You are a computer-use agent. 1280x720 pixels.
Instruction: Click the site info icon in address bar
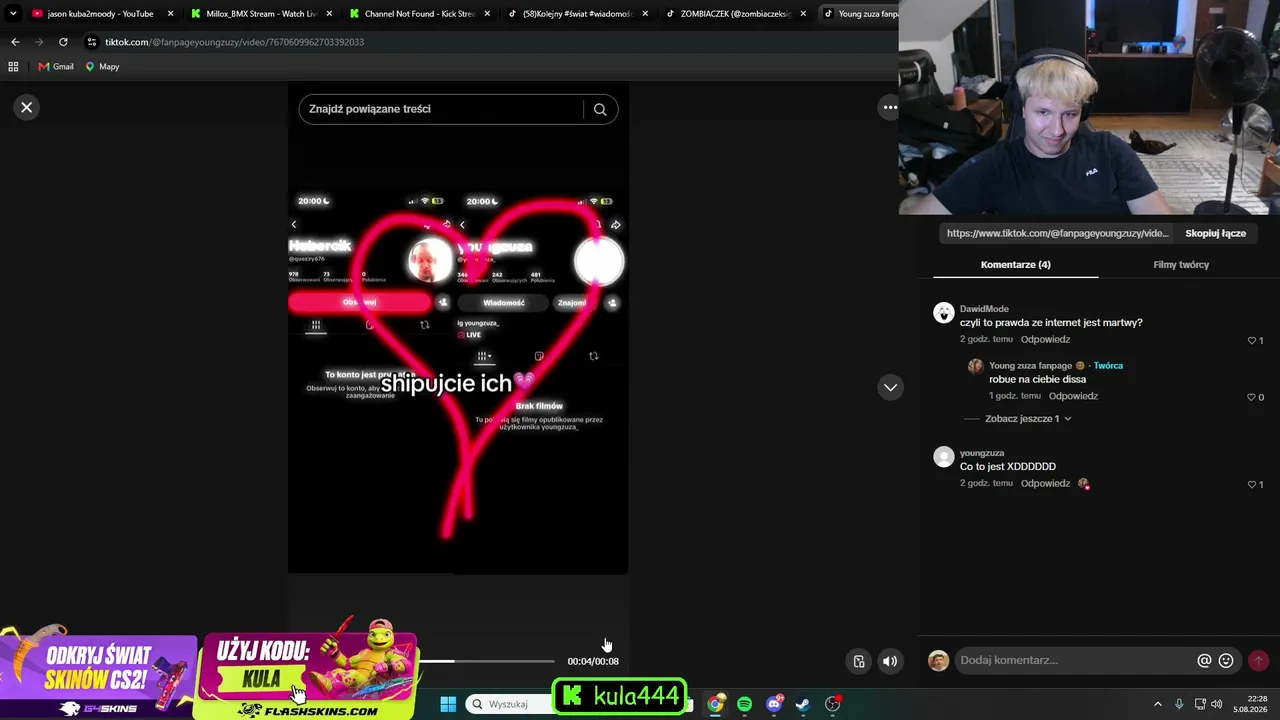[91, 42]
